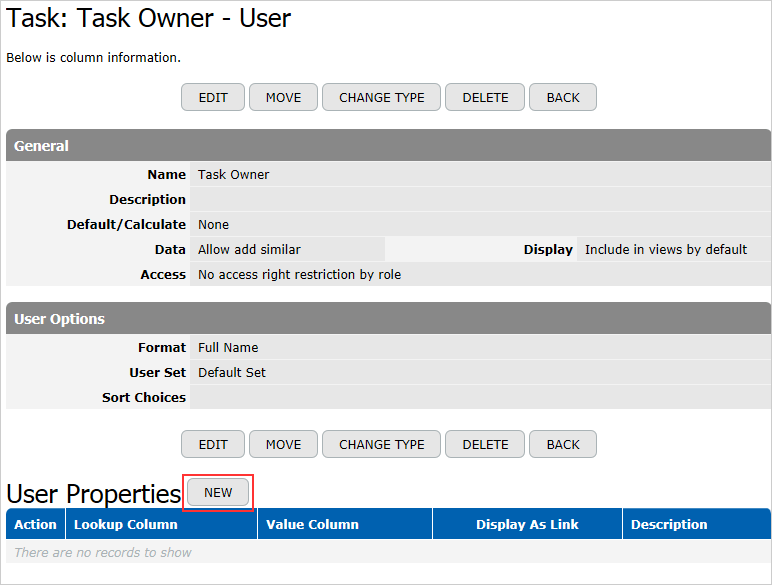Click the Display label

point(548,250)
